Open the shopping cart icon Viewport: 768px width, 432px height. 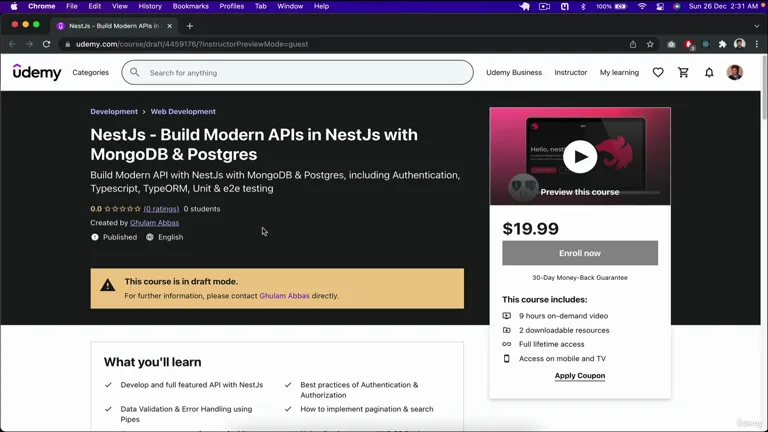point(683,72)
